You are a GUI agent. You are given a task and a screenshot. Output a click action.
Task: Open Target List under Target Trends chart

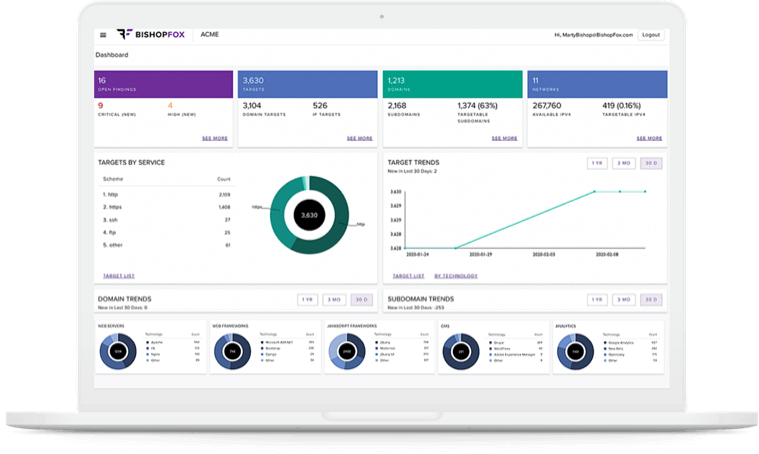[x=408, y=275]
